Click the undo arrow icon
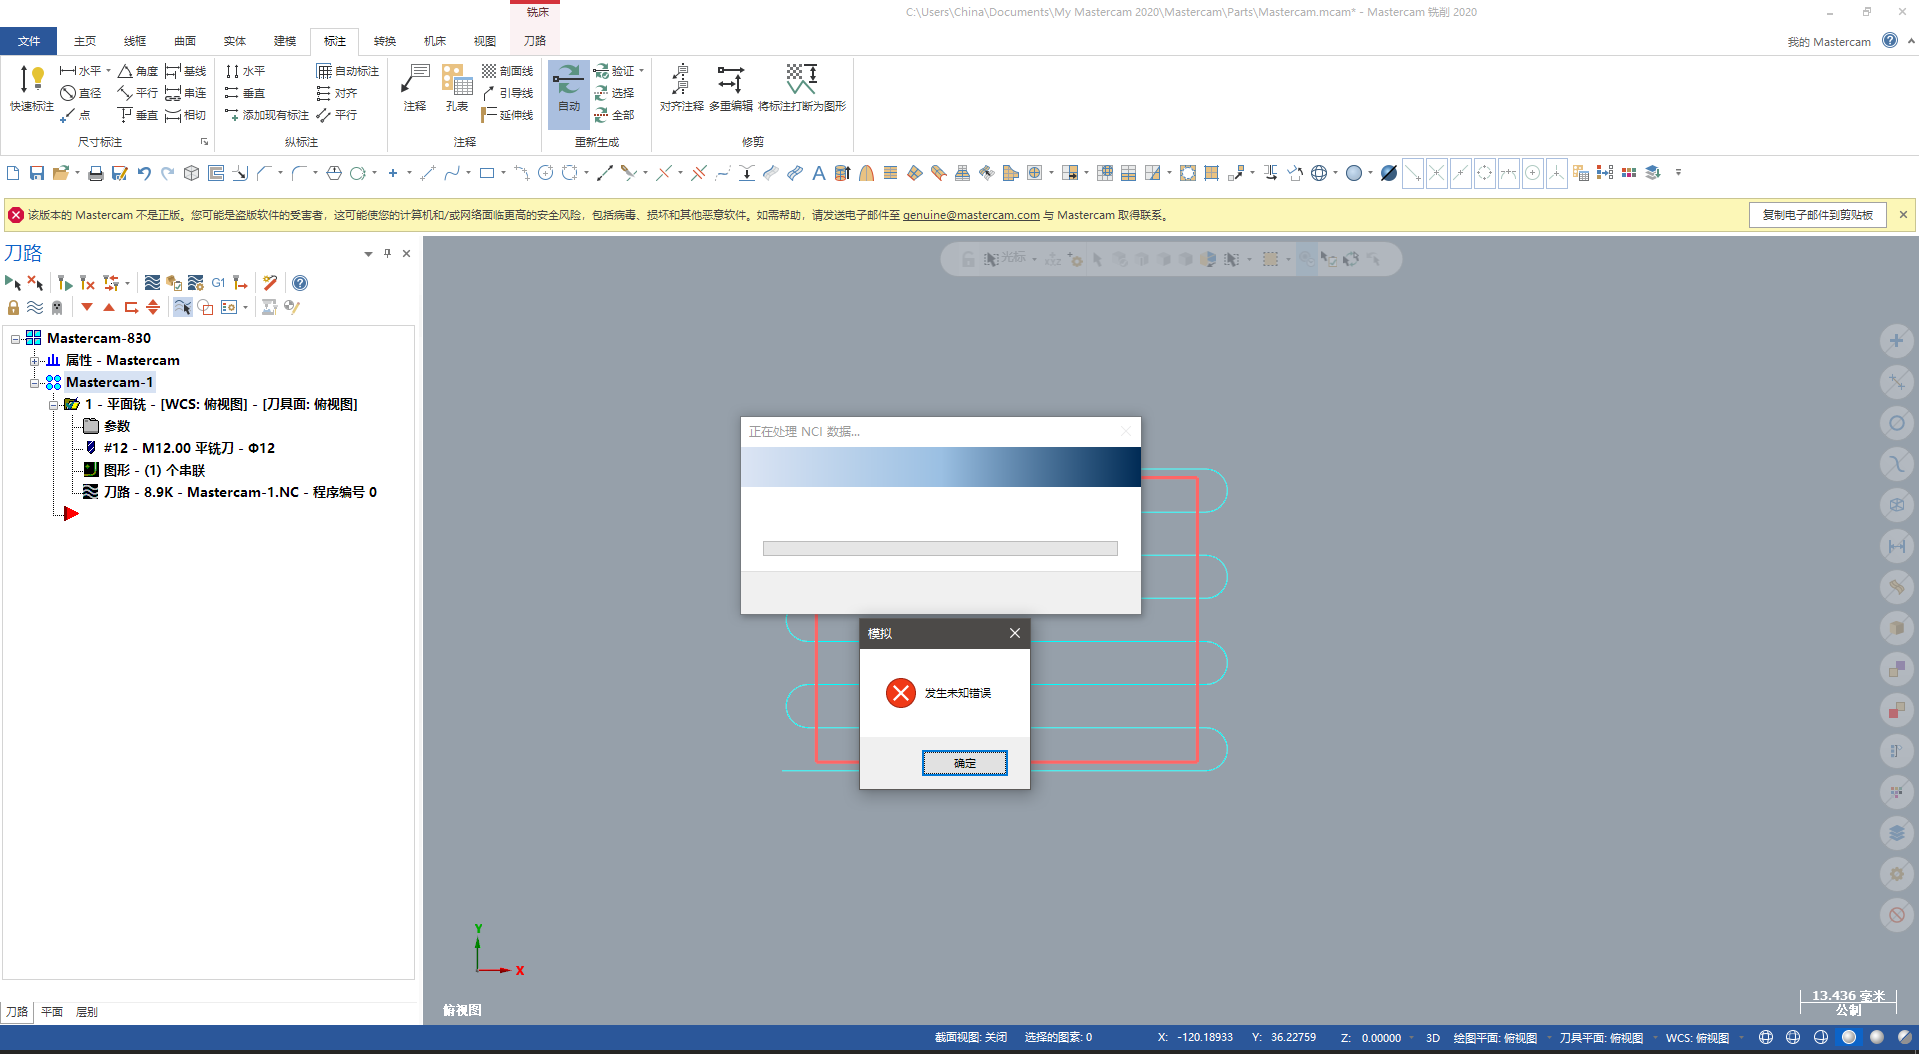Image resolution: width=1919 pixels, height=1054 pixels. click(144, 173)
